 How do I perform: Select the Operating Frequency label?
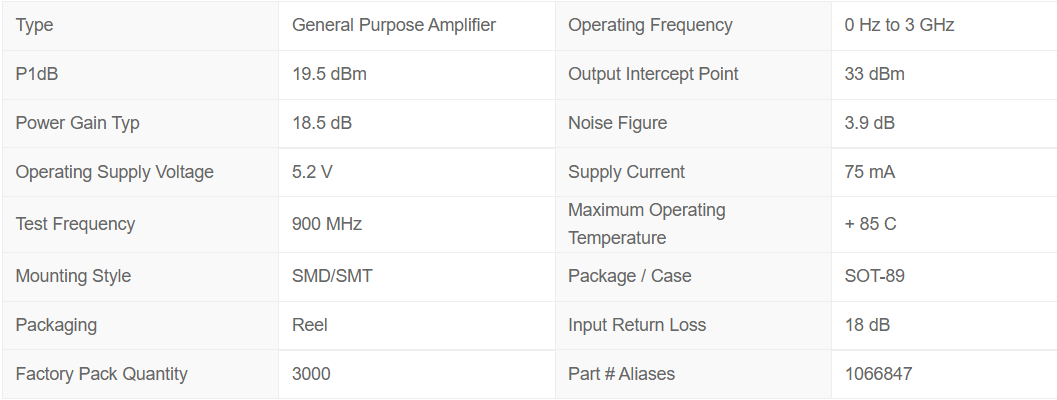coord(650,25)
